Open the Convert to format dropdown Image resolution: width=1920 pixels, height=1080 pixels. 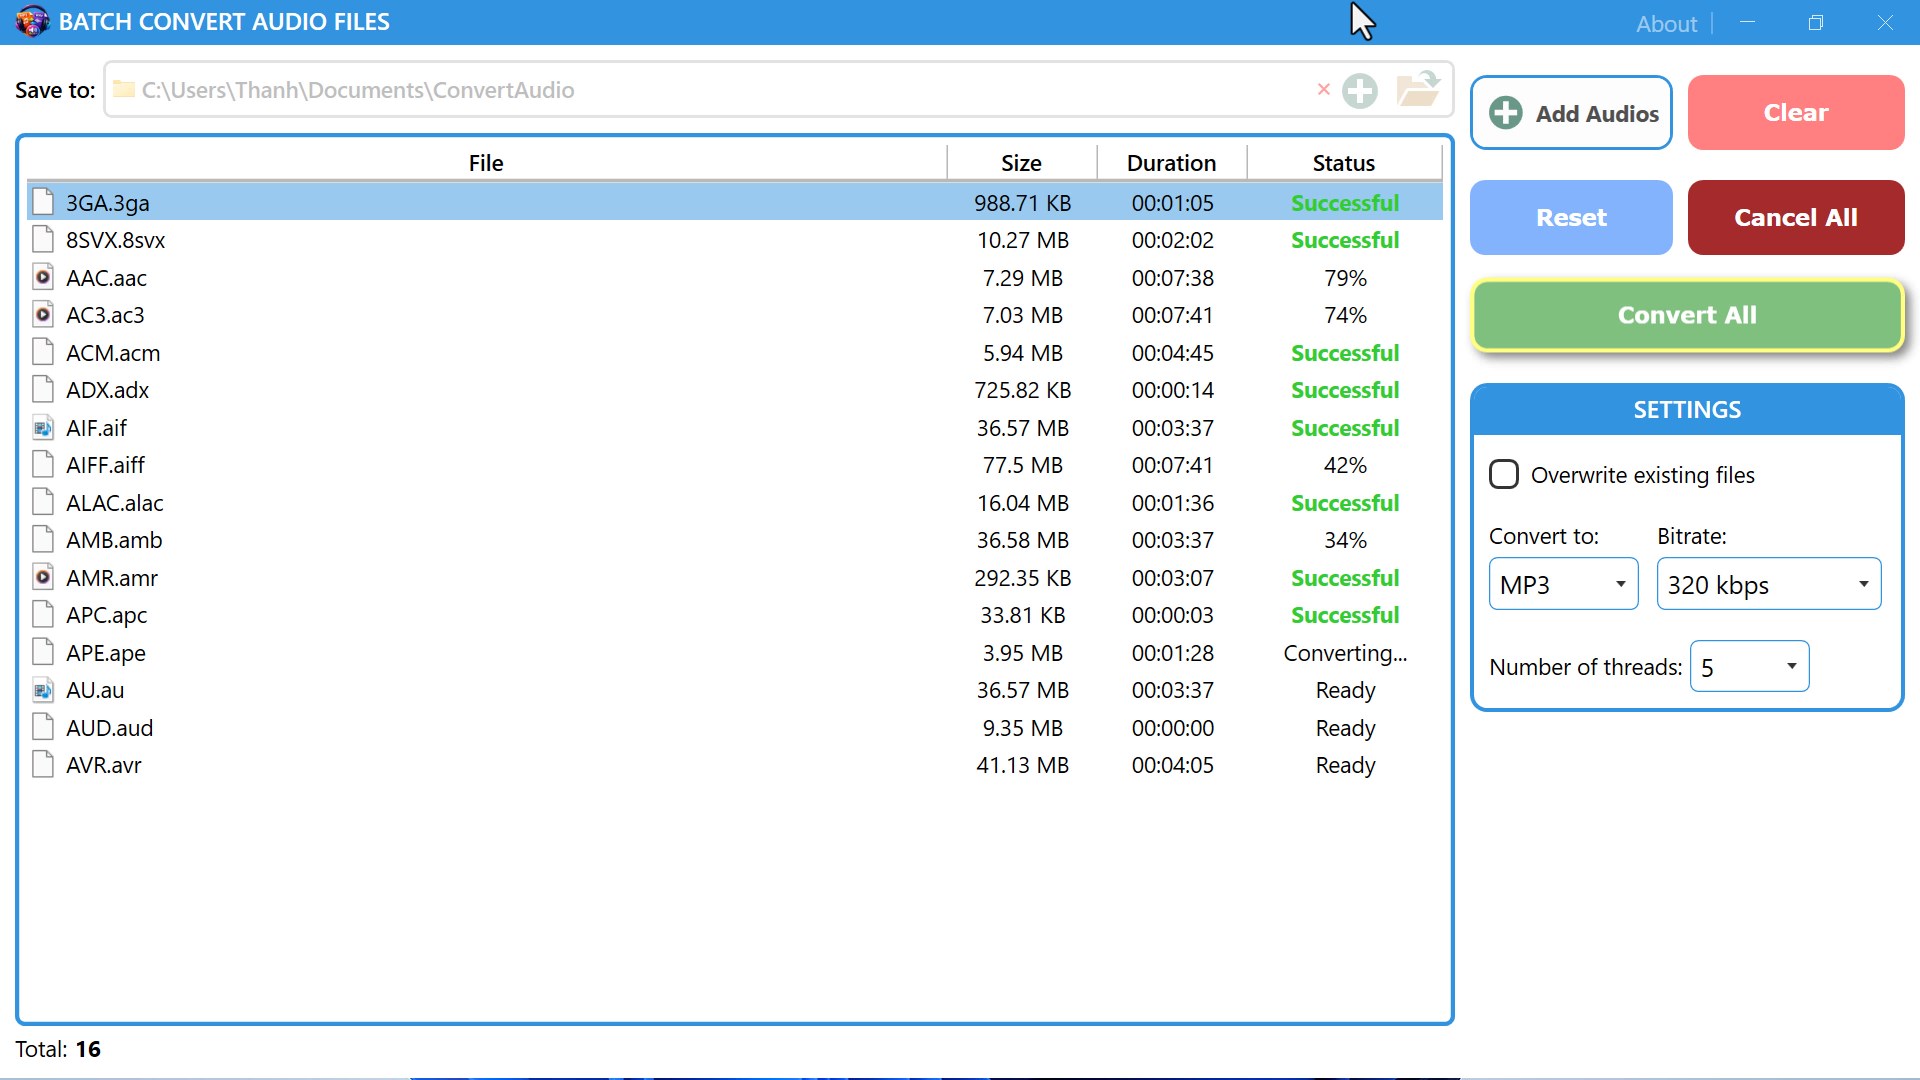(1563, 584)
